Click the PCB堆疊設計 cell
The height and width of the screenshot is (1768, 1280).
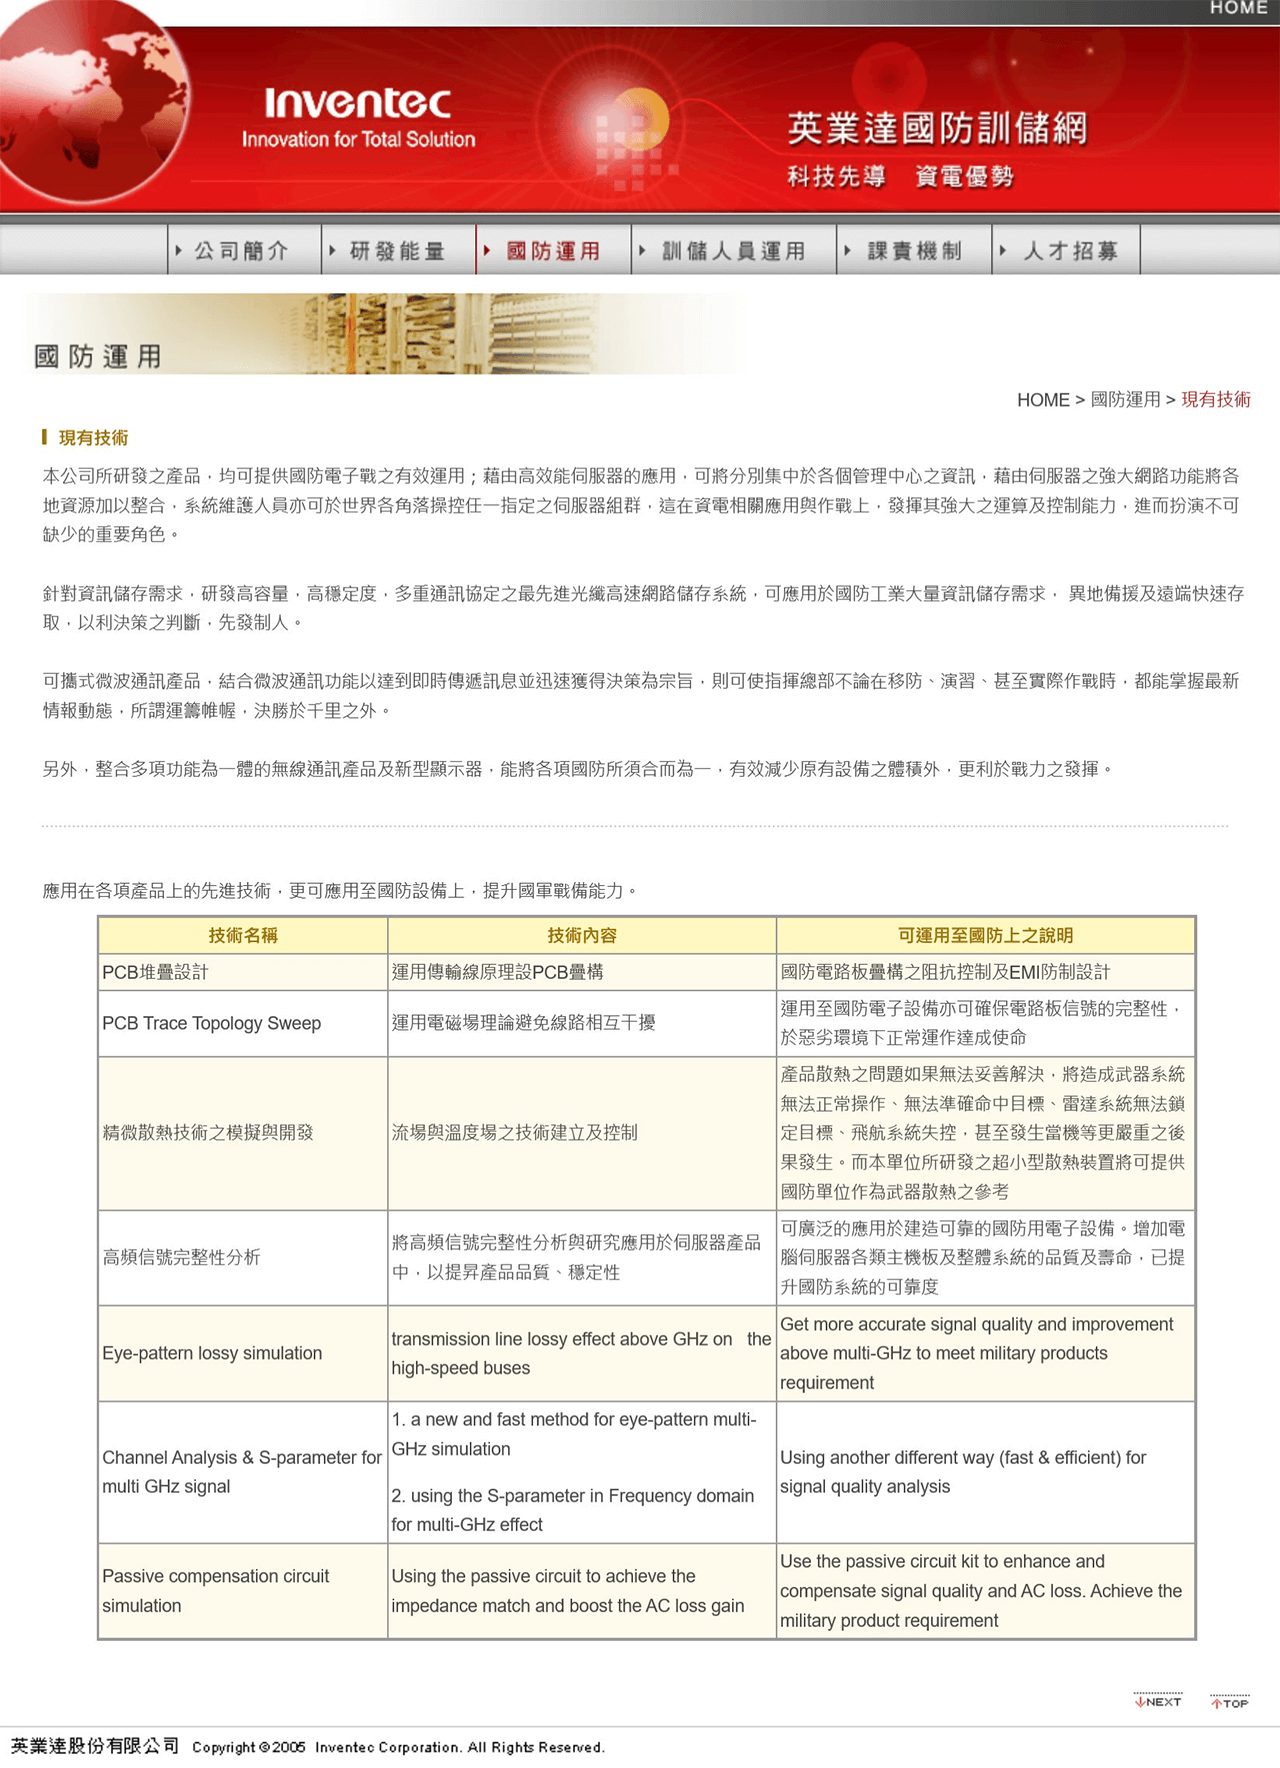243,972
